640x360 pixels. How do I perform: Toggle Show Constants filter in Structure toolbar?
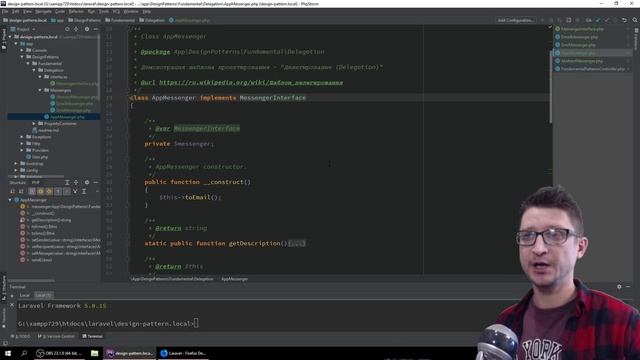[x=49, y=191]
